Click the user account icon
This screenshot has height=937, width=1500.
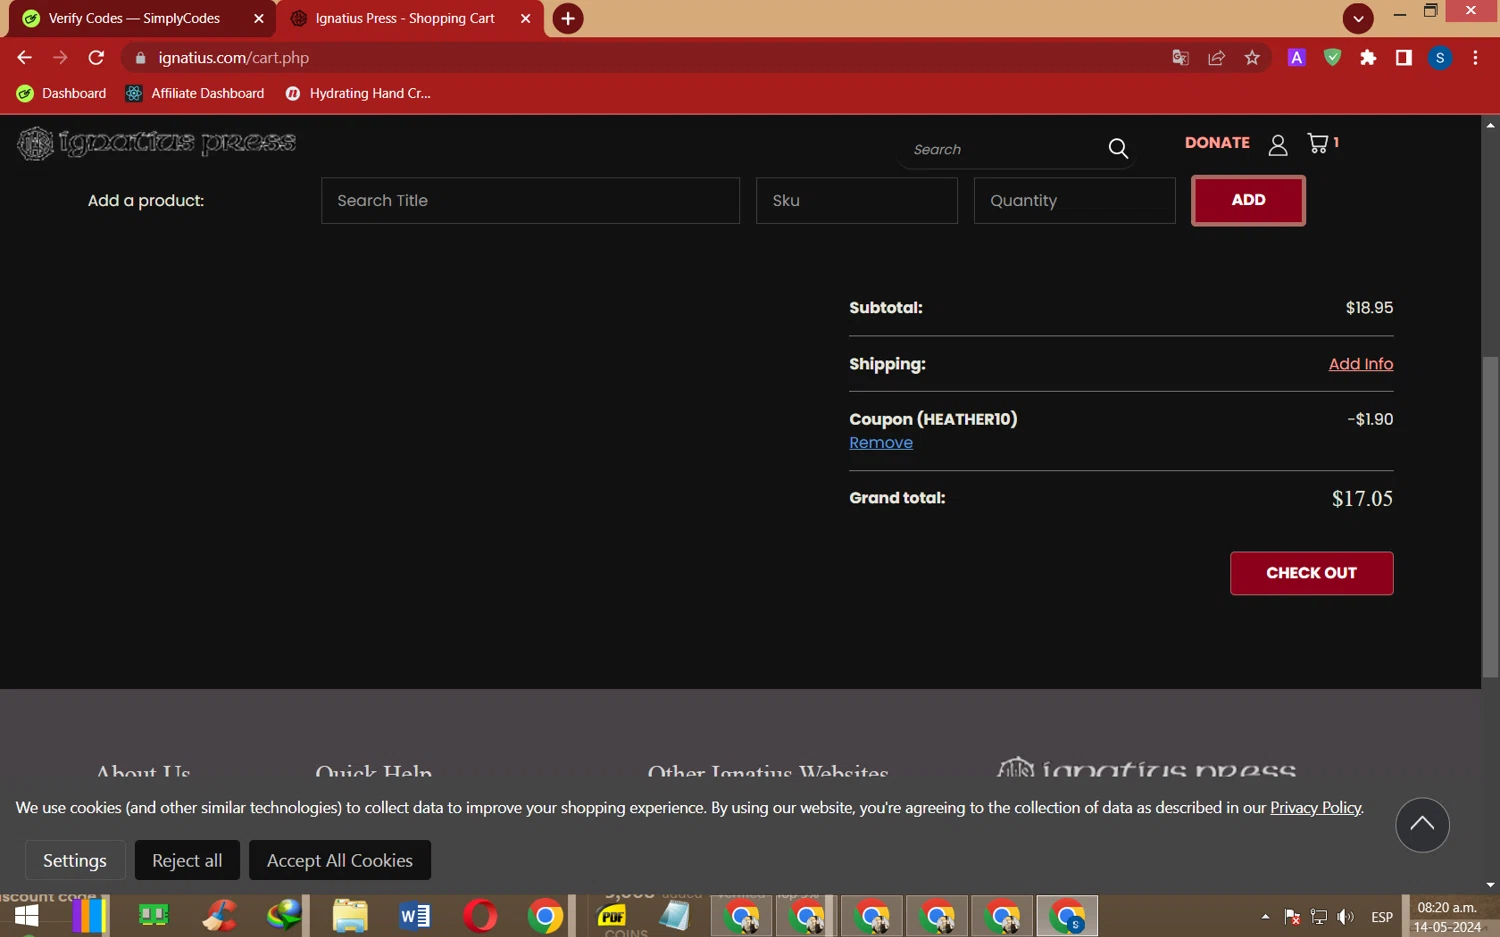(1277, 146)
